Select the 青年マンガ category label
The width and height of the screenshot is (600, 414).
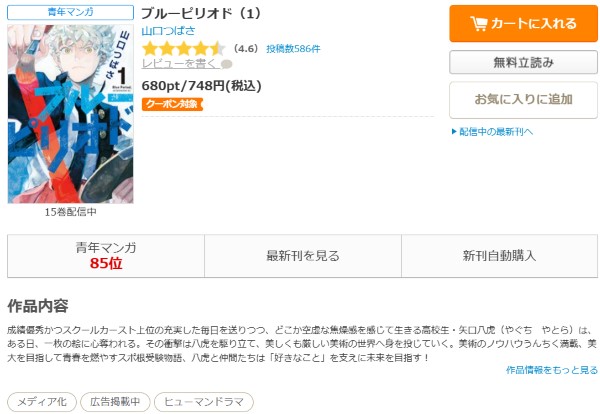(70, 12)
